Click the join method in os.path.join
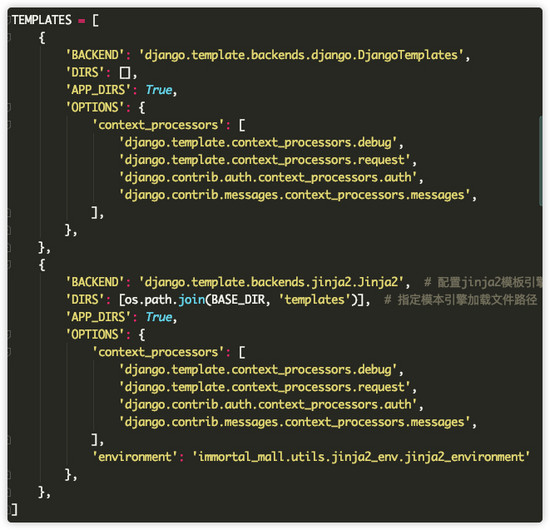The width and height of the screenshot is (550, 530). pos(192,300)
